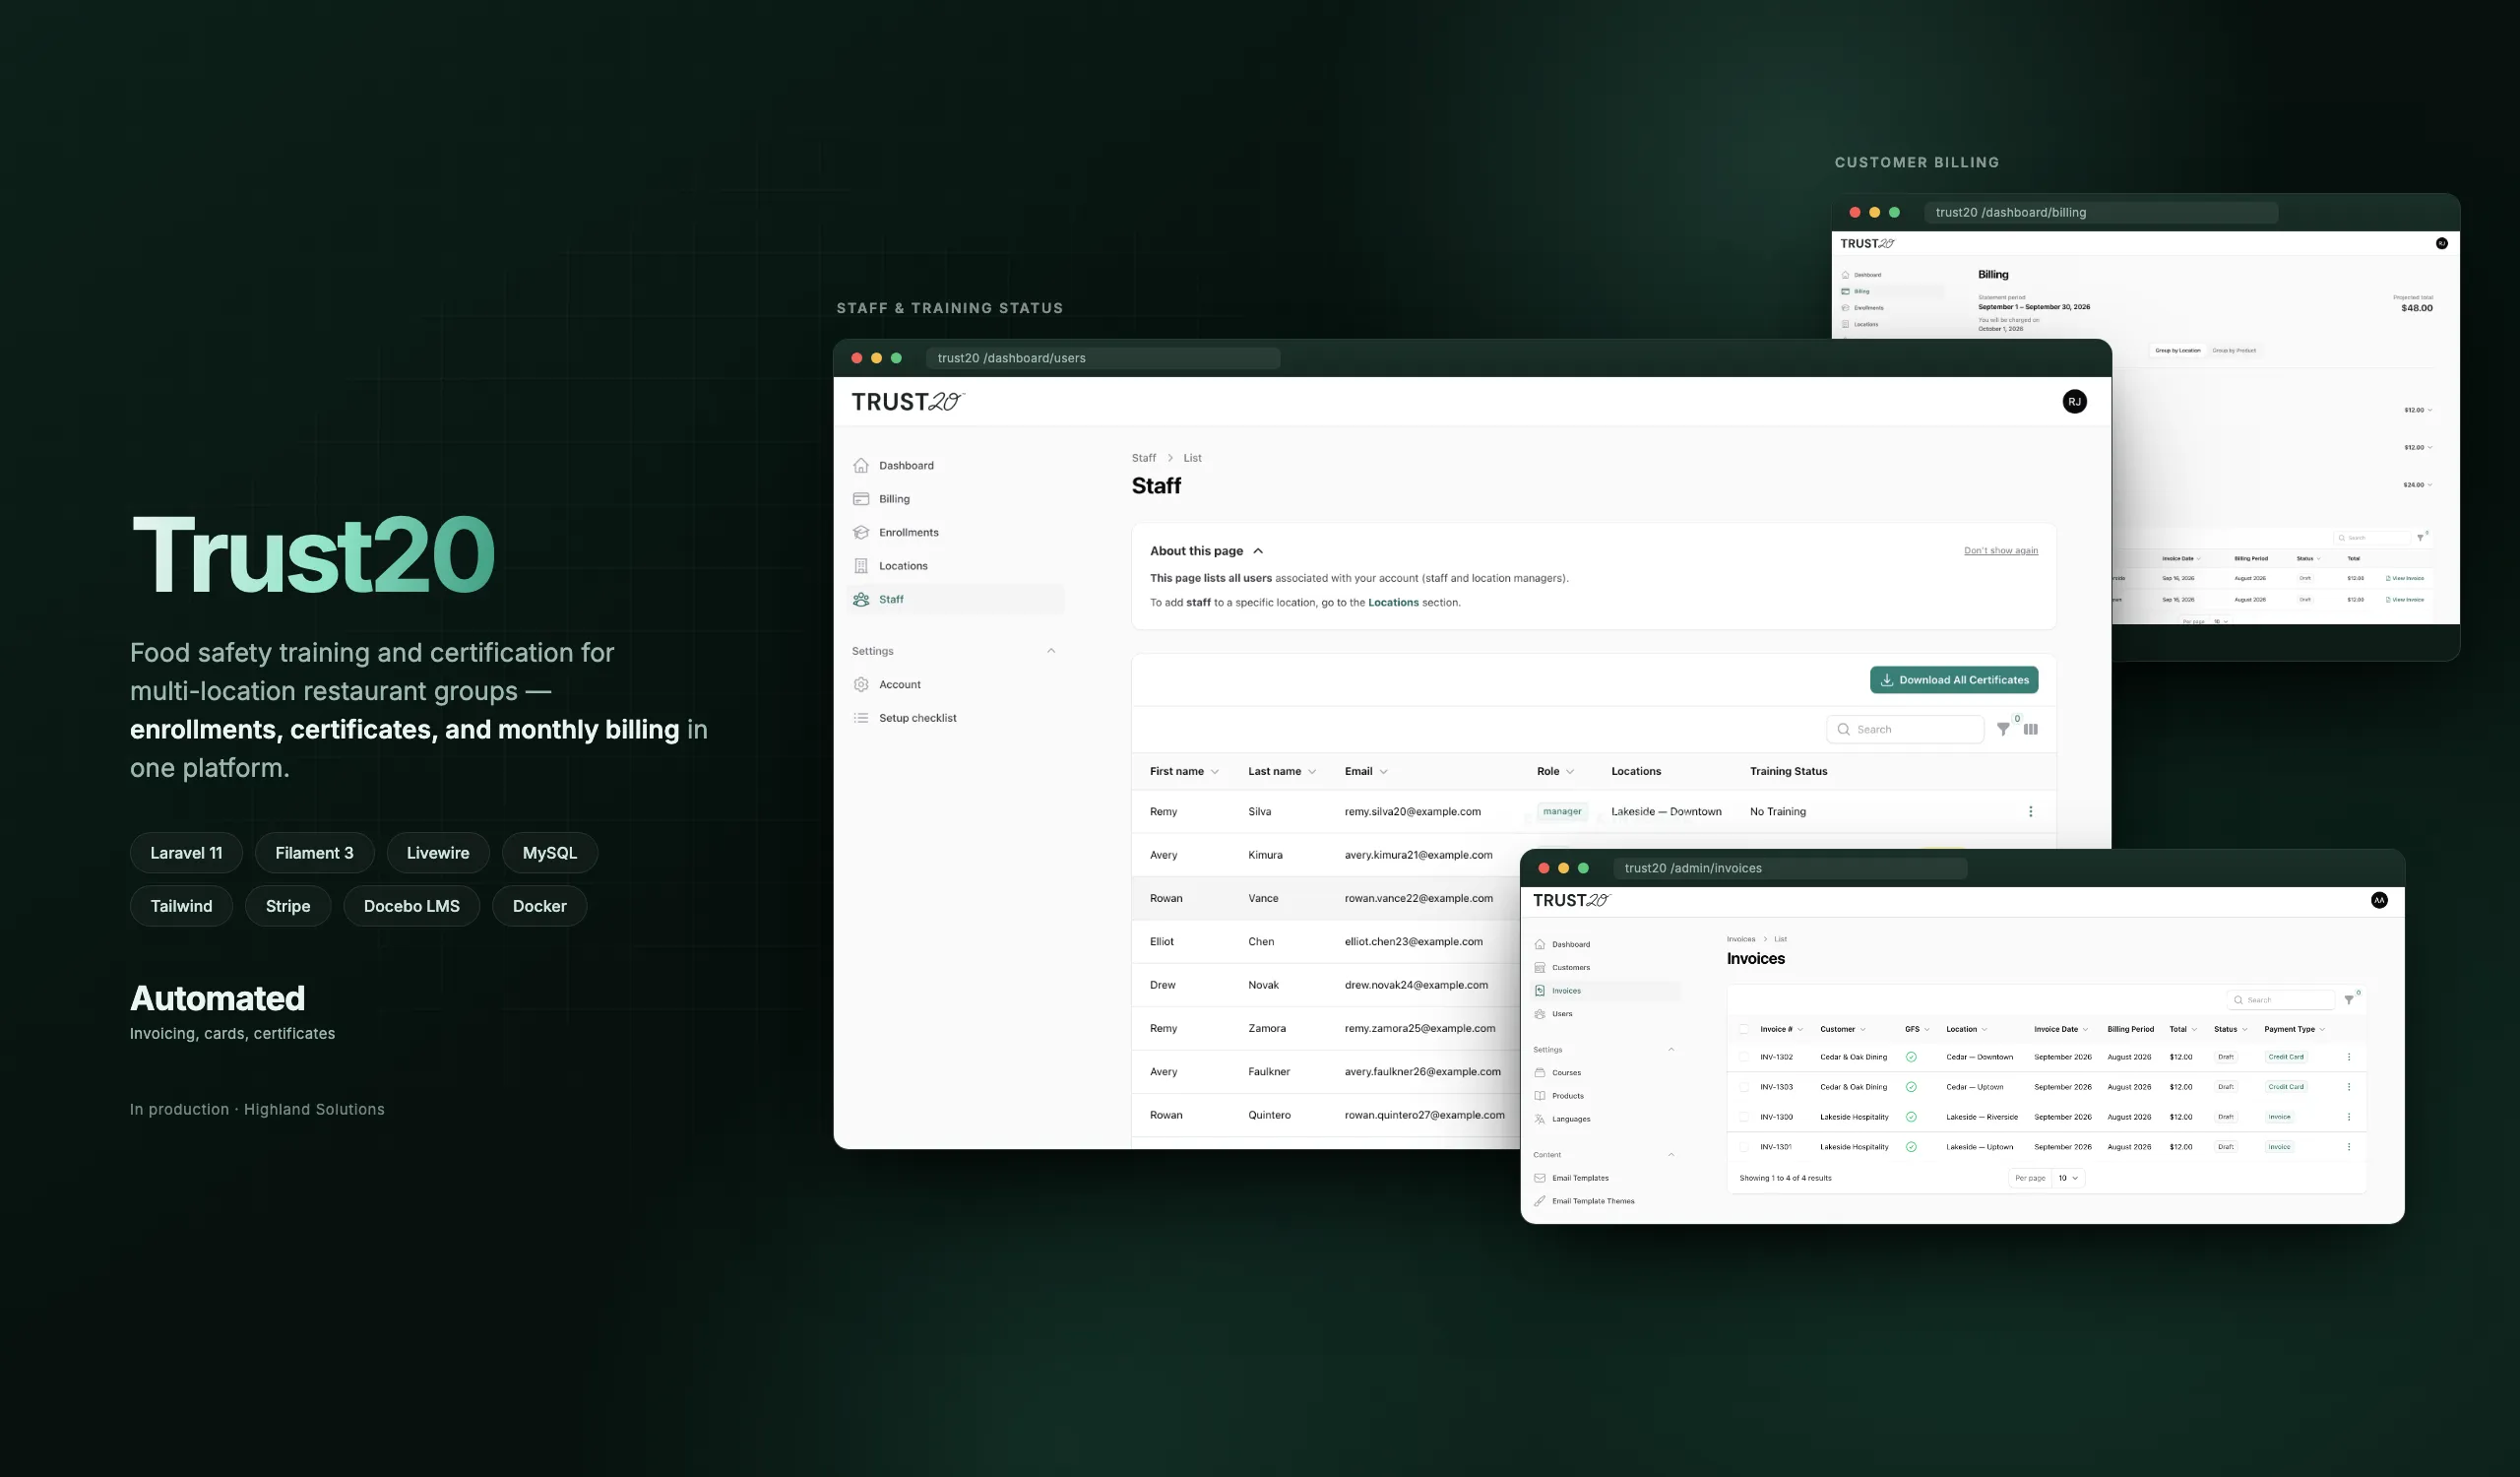Switch to Group by Product tab in Billing
The height and width of the screenshot is (1477, 2520).
pyautogui.click(x=2234, y=351)
